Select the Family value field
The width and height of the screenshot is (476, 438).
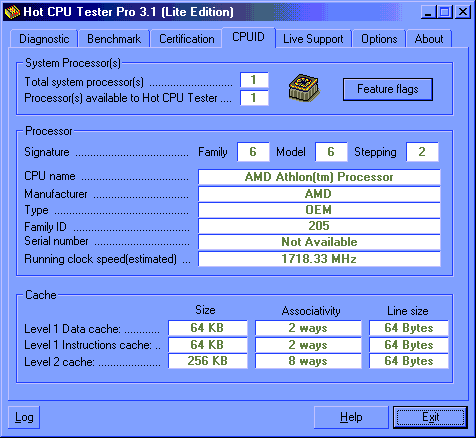(253, 152)
